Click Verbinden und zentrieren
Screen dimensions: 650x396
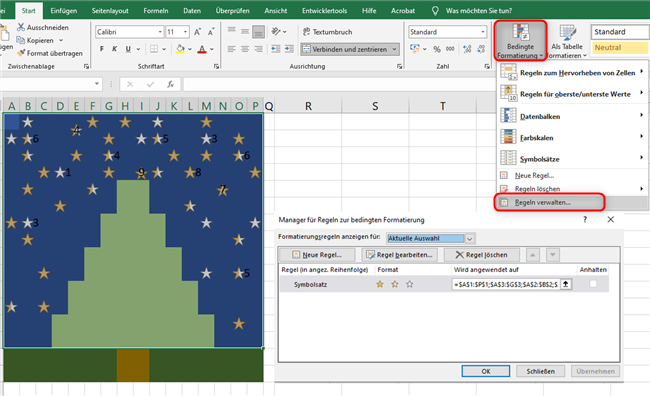click(345, 49)
